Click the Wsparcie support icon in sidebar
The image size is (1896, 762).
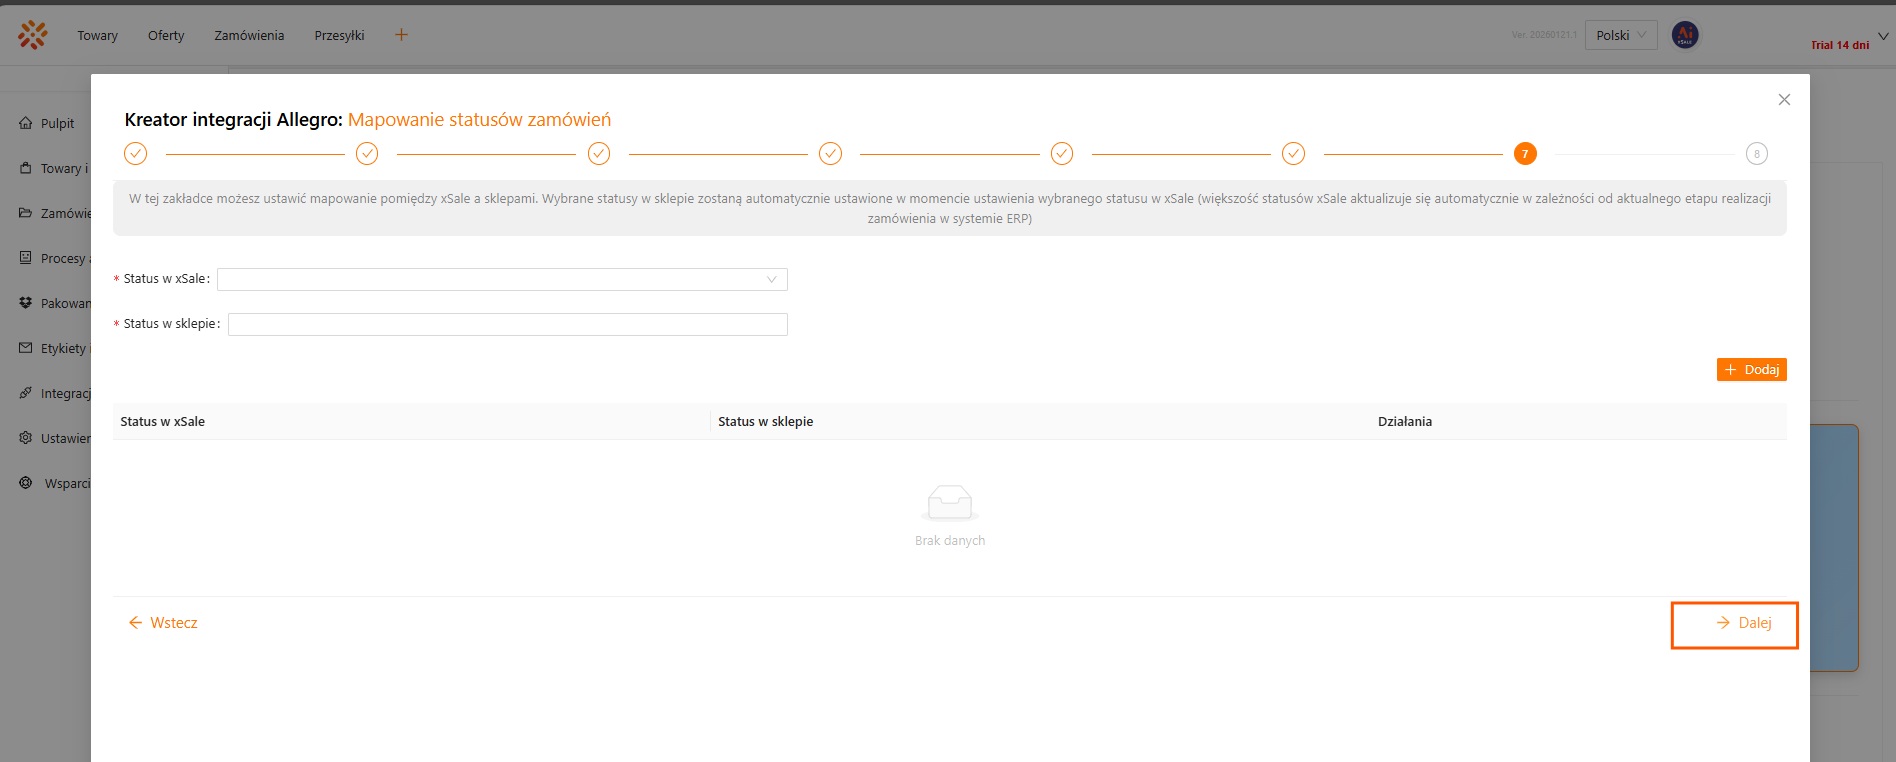coord(26,483)
